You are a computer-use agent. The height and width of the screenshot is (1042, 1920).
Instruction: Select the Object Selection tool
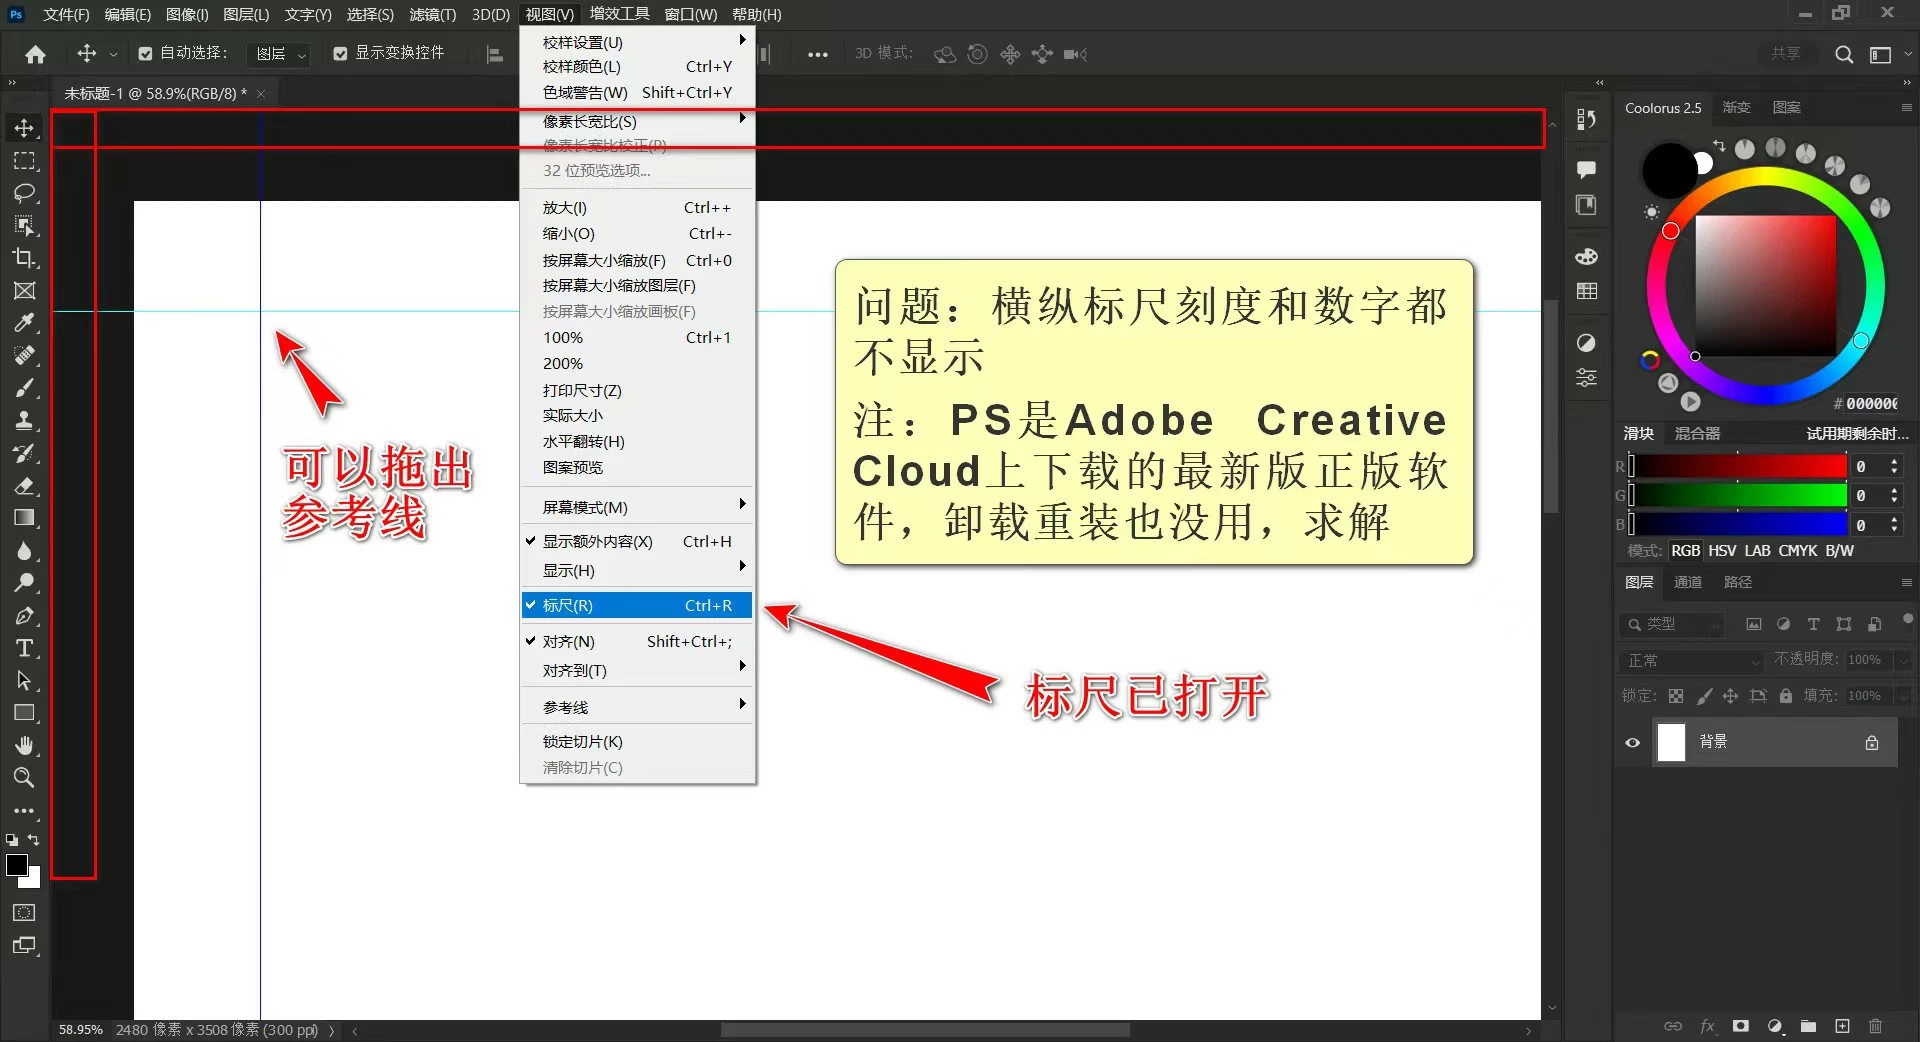click(24, 226)
